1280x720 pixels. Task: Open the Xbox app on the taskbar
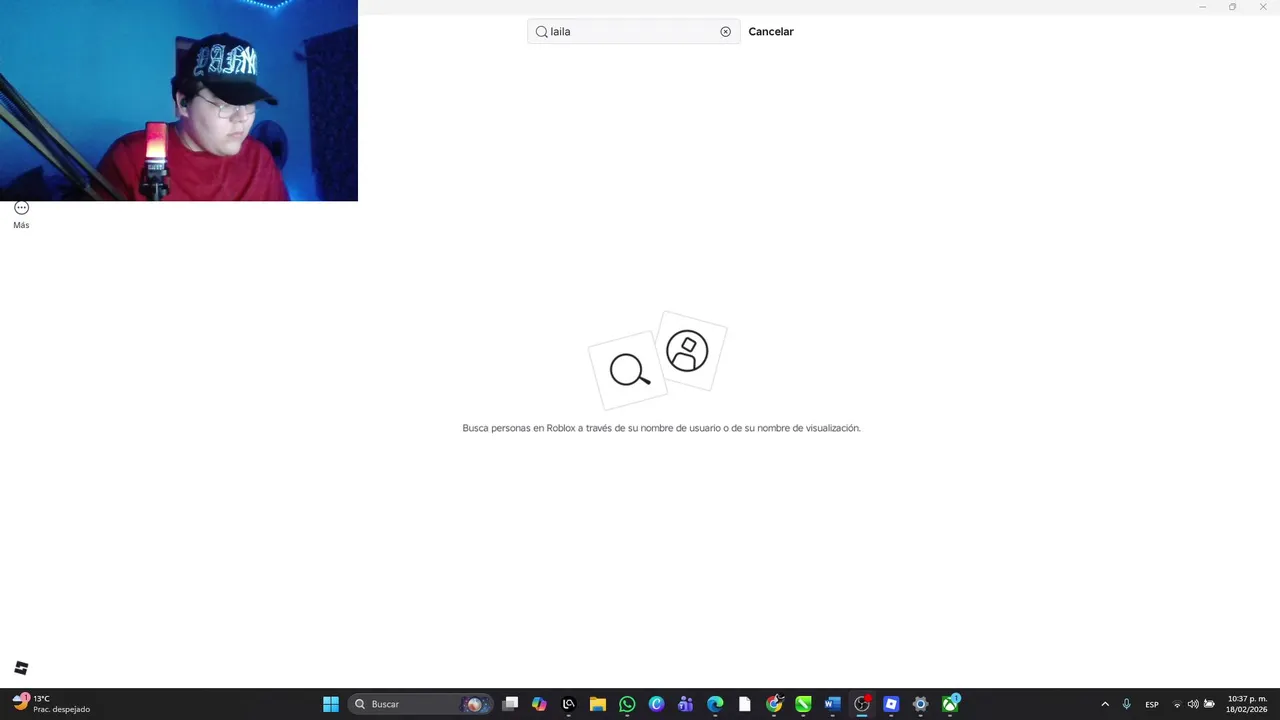point(950,704)
